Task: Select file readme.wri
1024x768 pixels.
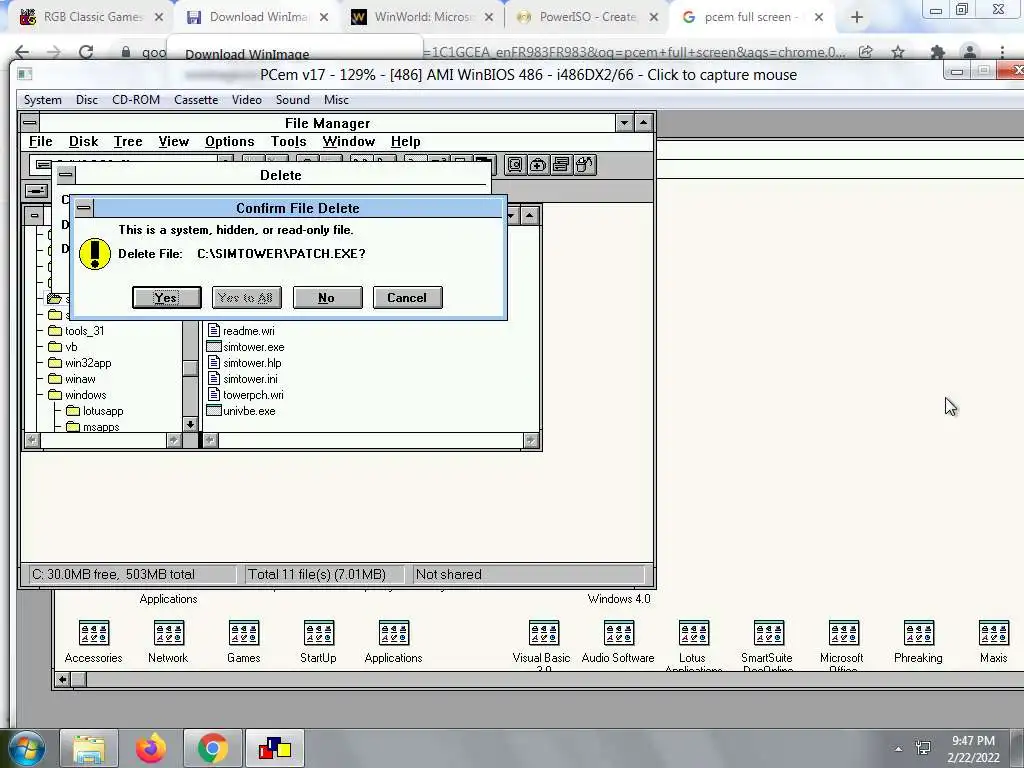Action: tap(241, 330)
